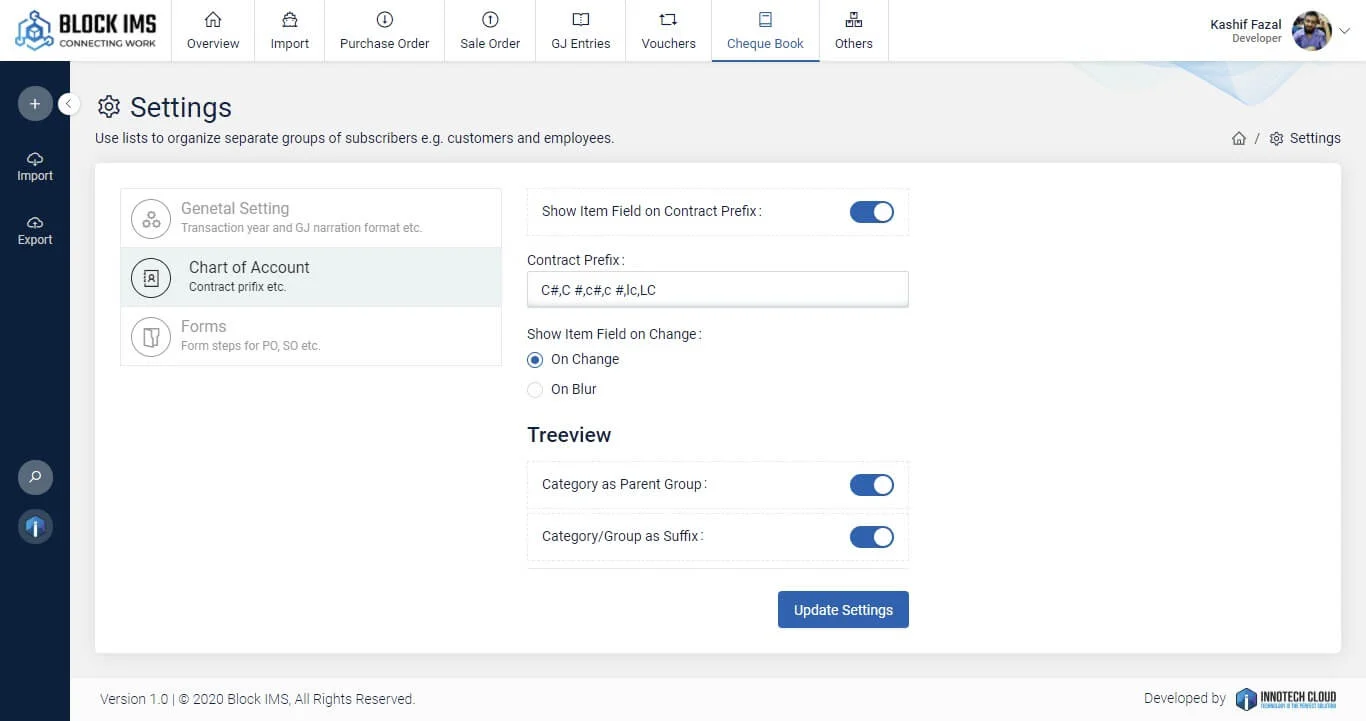Click the Contract Prefix text field
This screenshot has height=721, width=1366.
coord(717,290)
